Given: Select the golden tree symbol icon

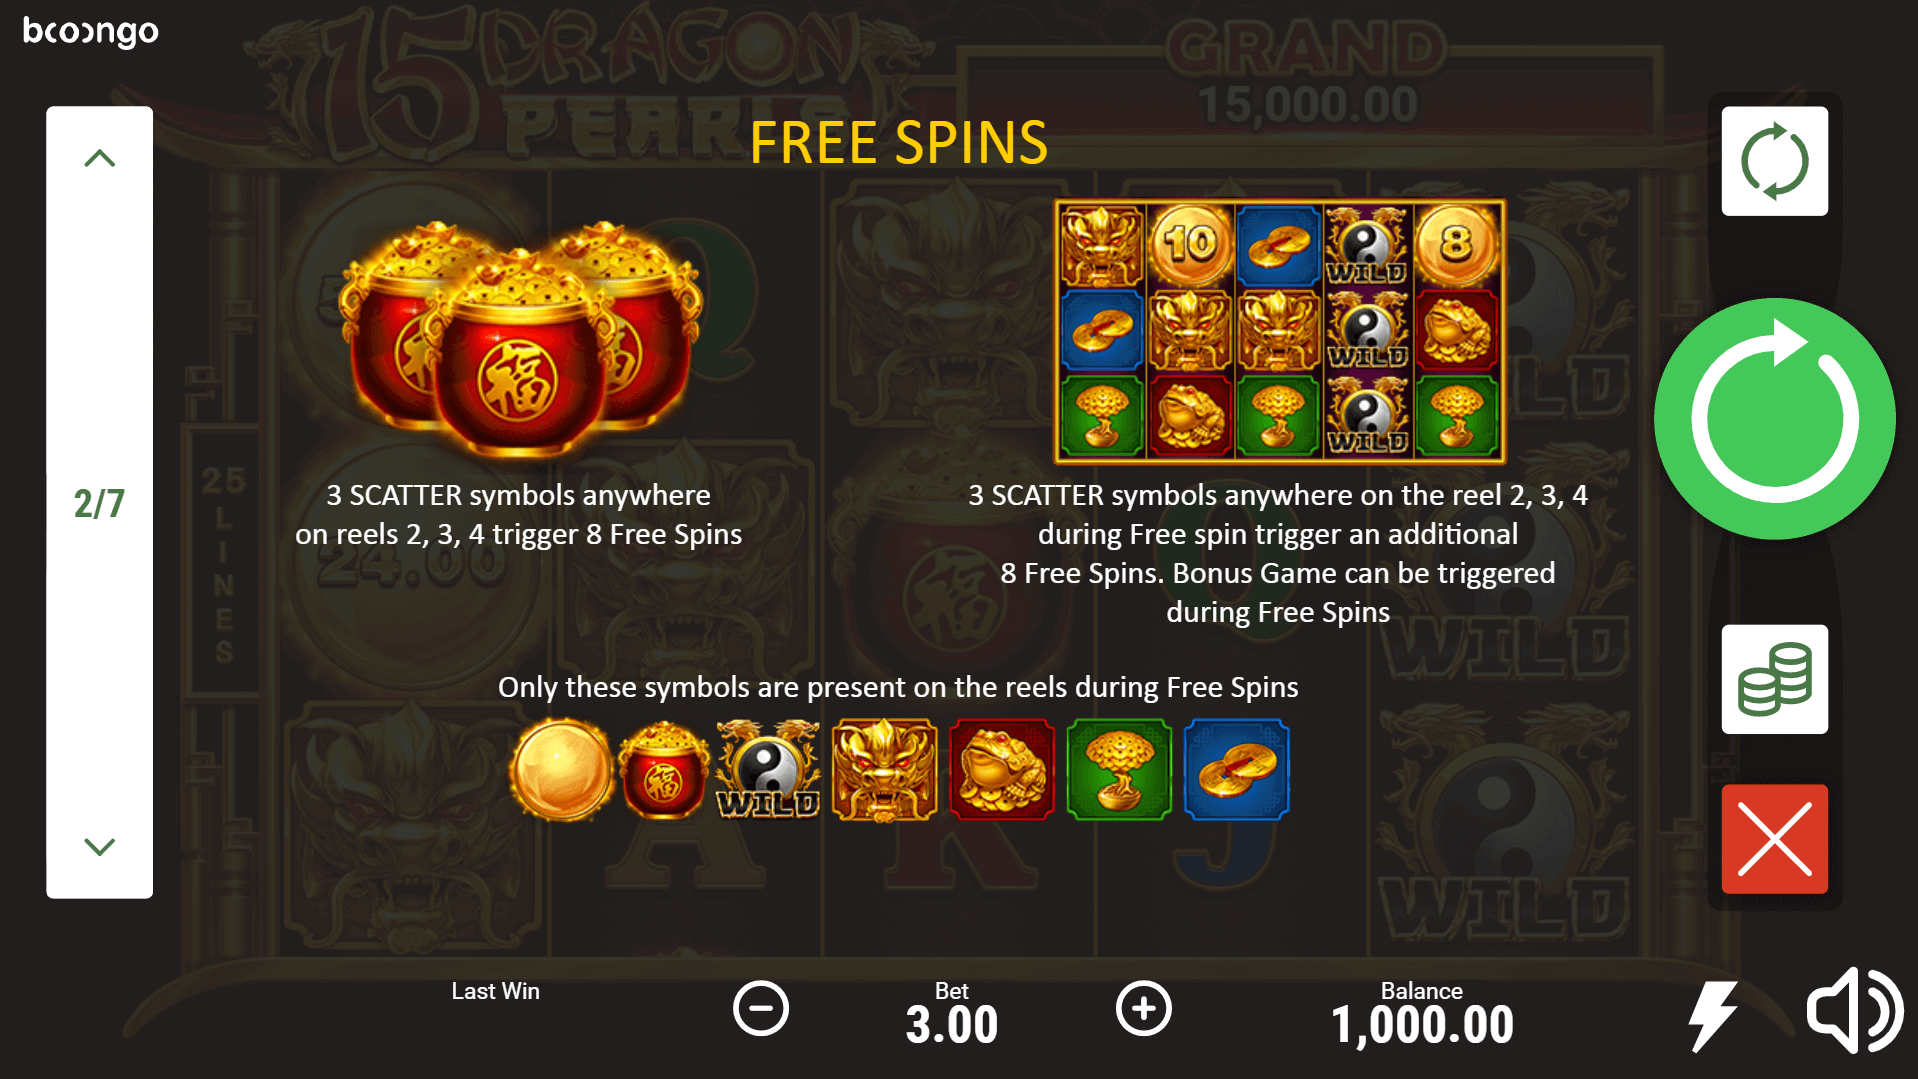Looking at the screenshot, I should point(1118,769).
